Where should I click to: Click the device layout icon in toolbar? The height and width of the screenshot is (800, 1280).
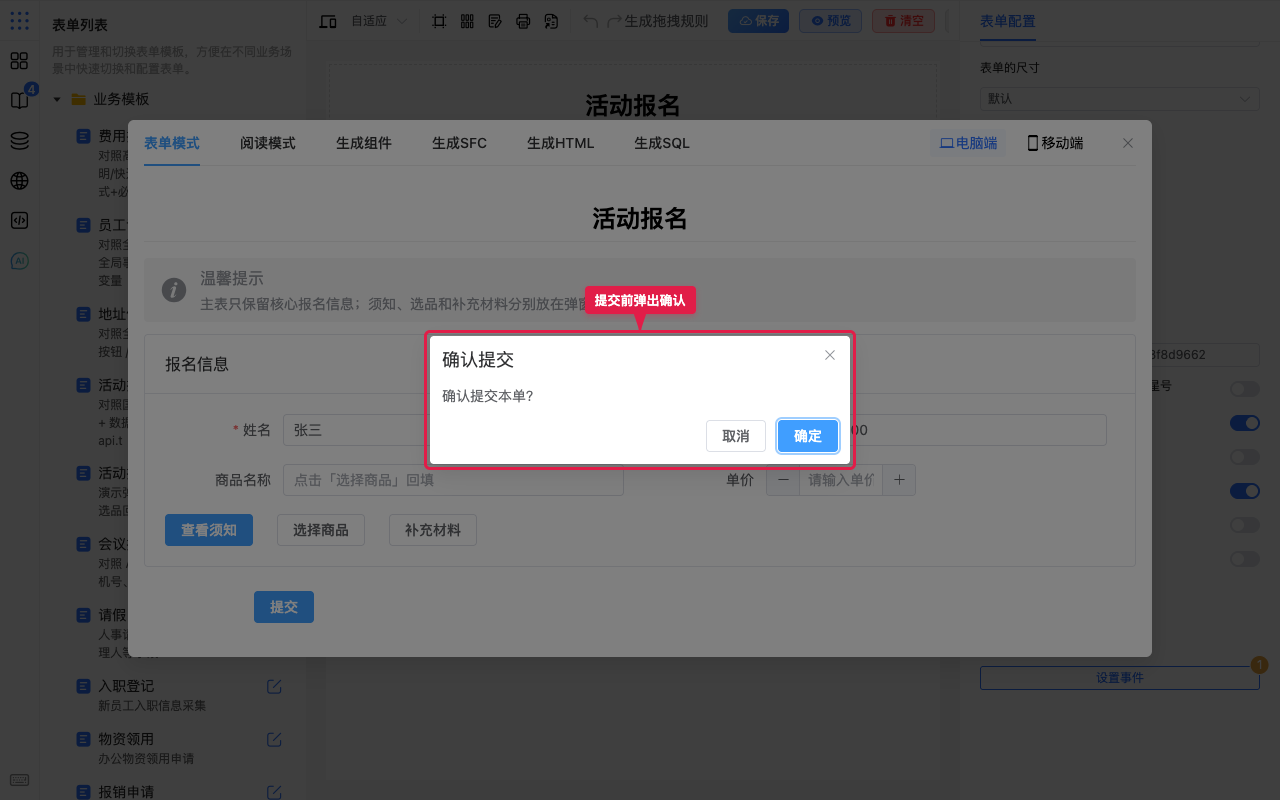click(328, 21)
